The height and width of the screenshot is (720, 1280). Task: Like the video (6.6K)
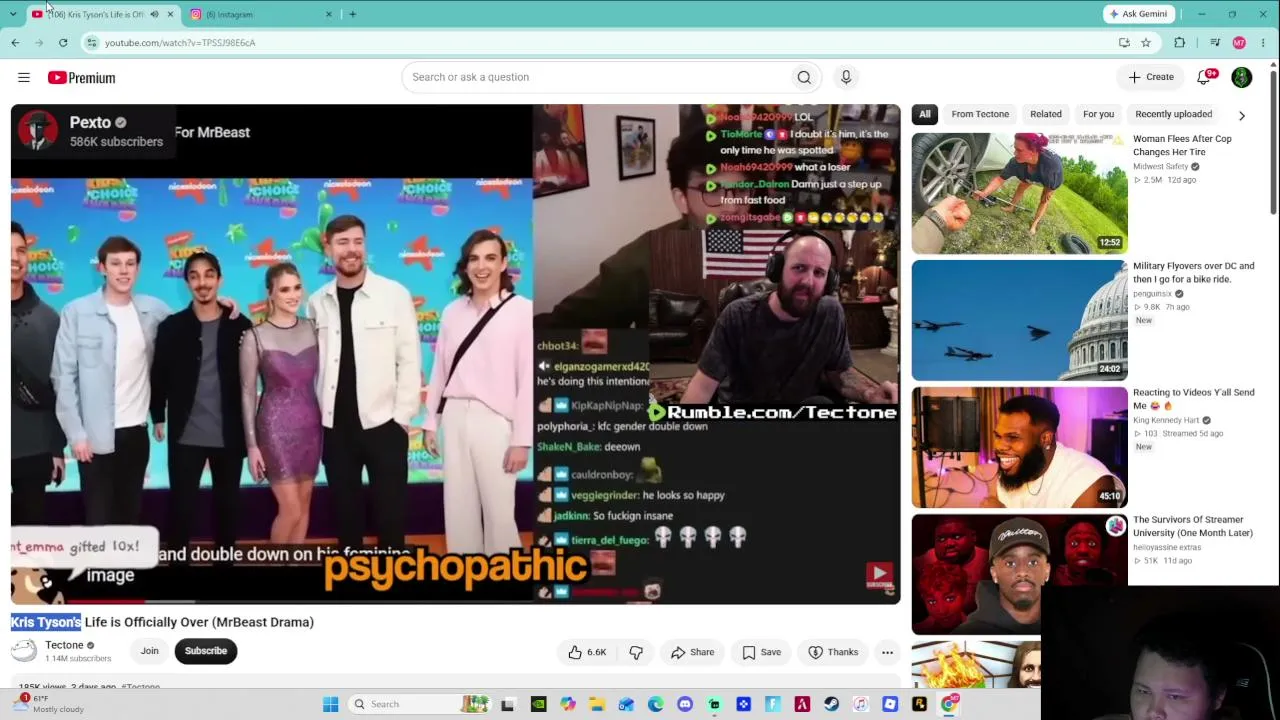587,652
